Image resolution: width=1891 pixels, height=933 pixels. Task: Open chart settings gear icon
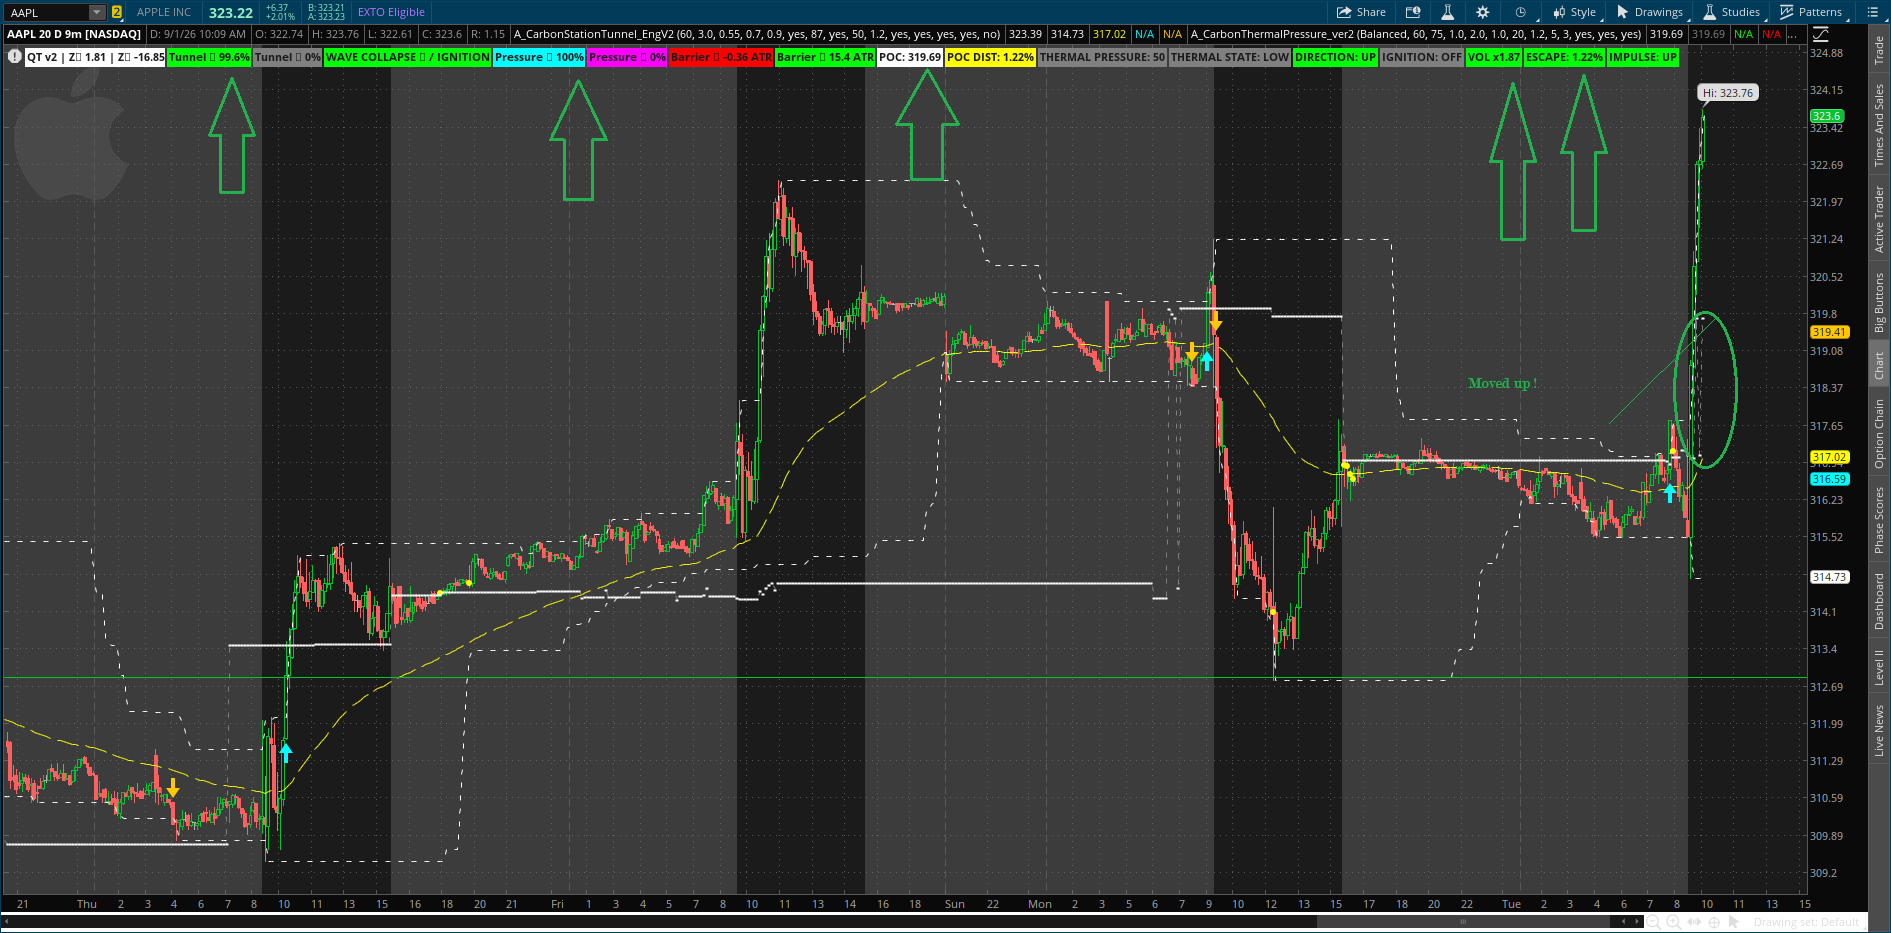coord(1482,12)
